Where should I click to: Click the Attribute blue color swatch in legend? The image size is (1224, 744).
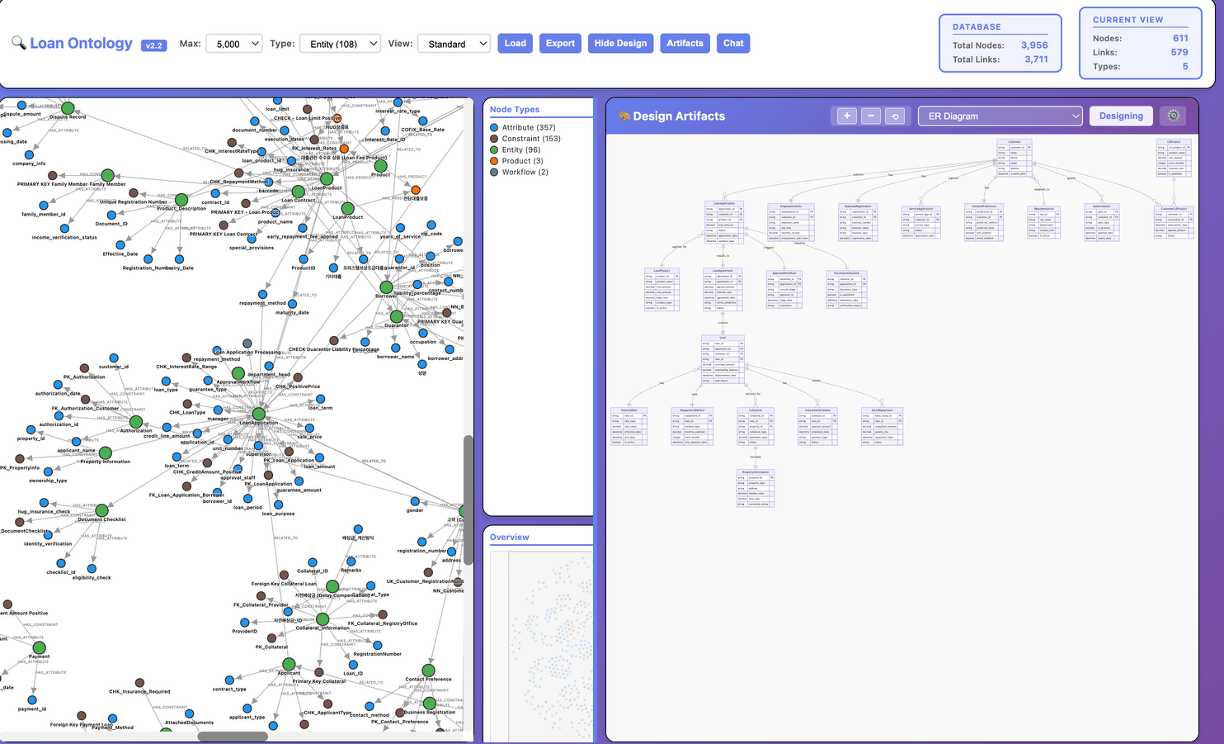494,128
